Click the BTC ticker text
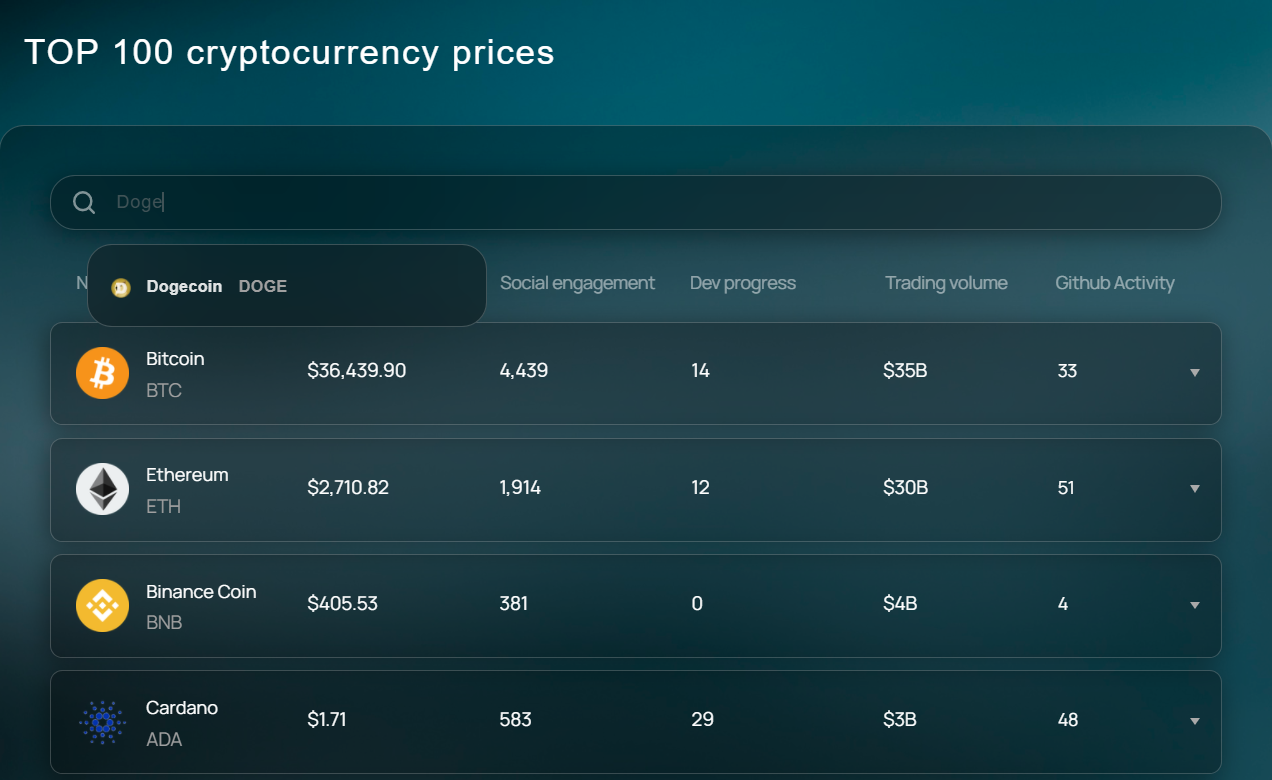Screen dimensions: 1272x780 point(164,390)
